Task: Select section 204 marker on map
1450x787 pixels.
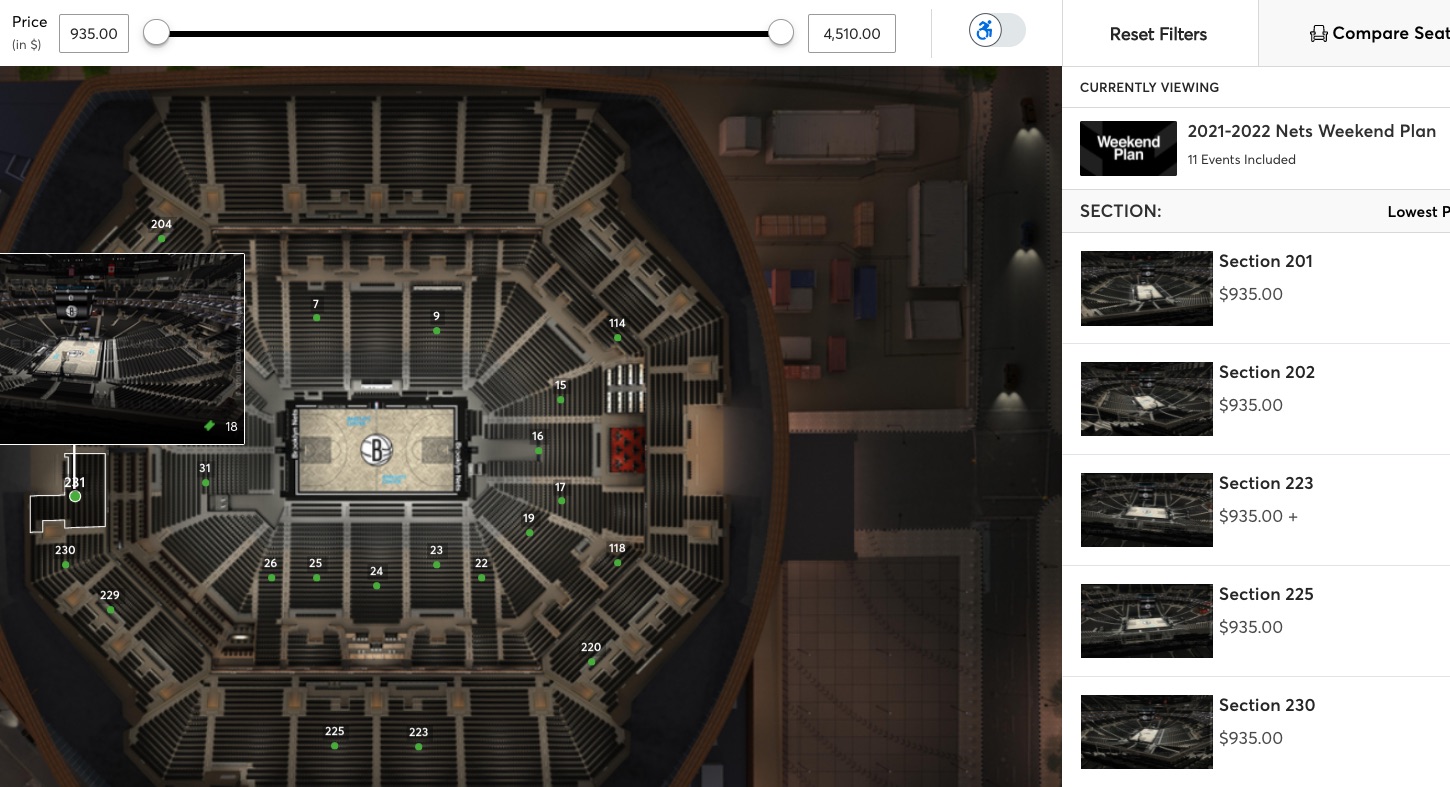Action: point(162,239)
